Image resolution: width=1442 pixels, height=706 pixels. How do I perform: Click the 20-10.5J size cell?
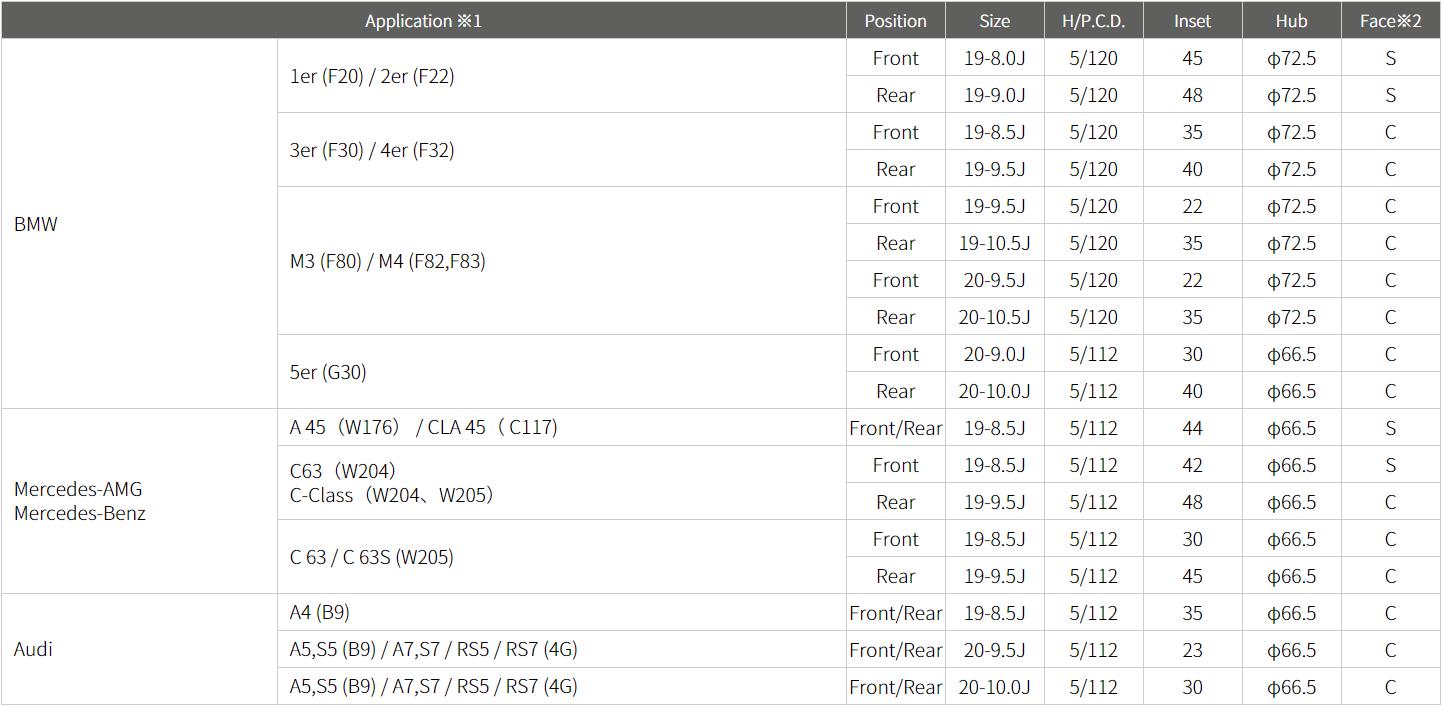994,317
